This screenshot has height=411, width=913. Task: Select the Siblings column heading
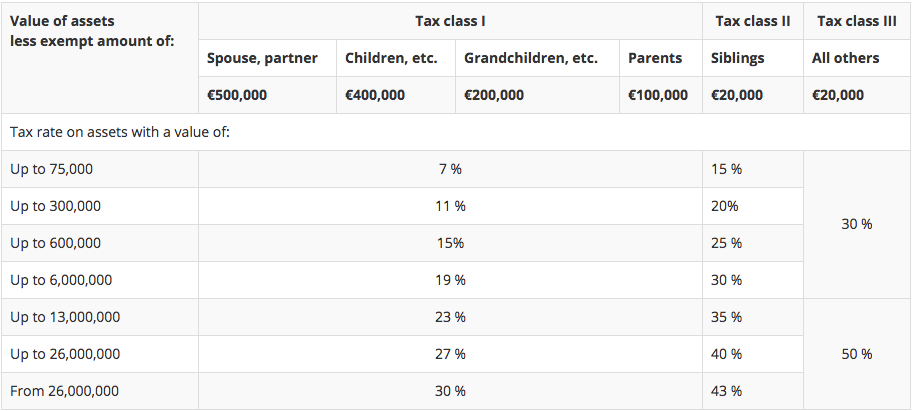737,58
